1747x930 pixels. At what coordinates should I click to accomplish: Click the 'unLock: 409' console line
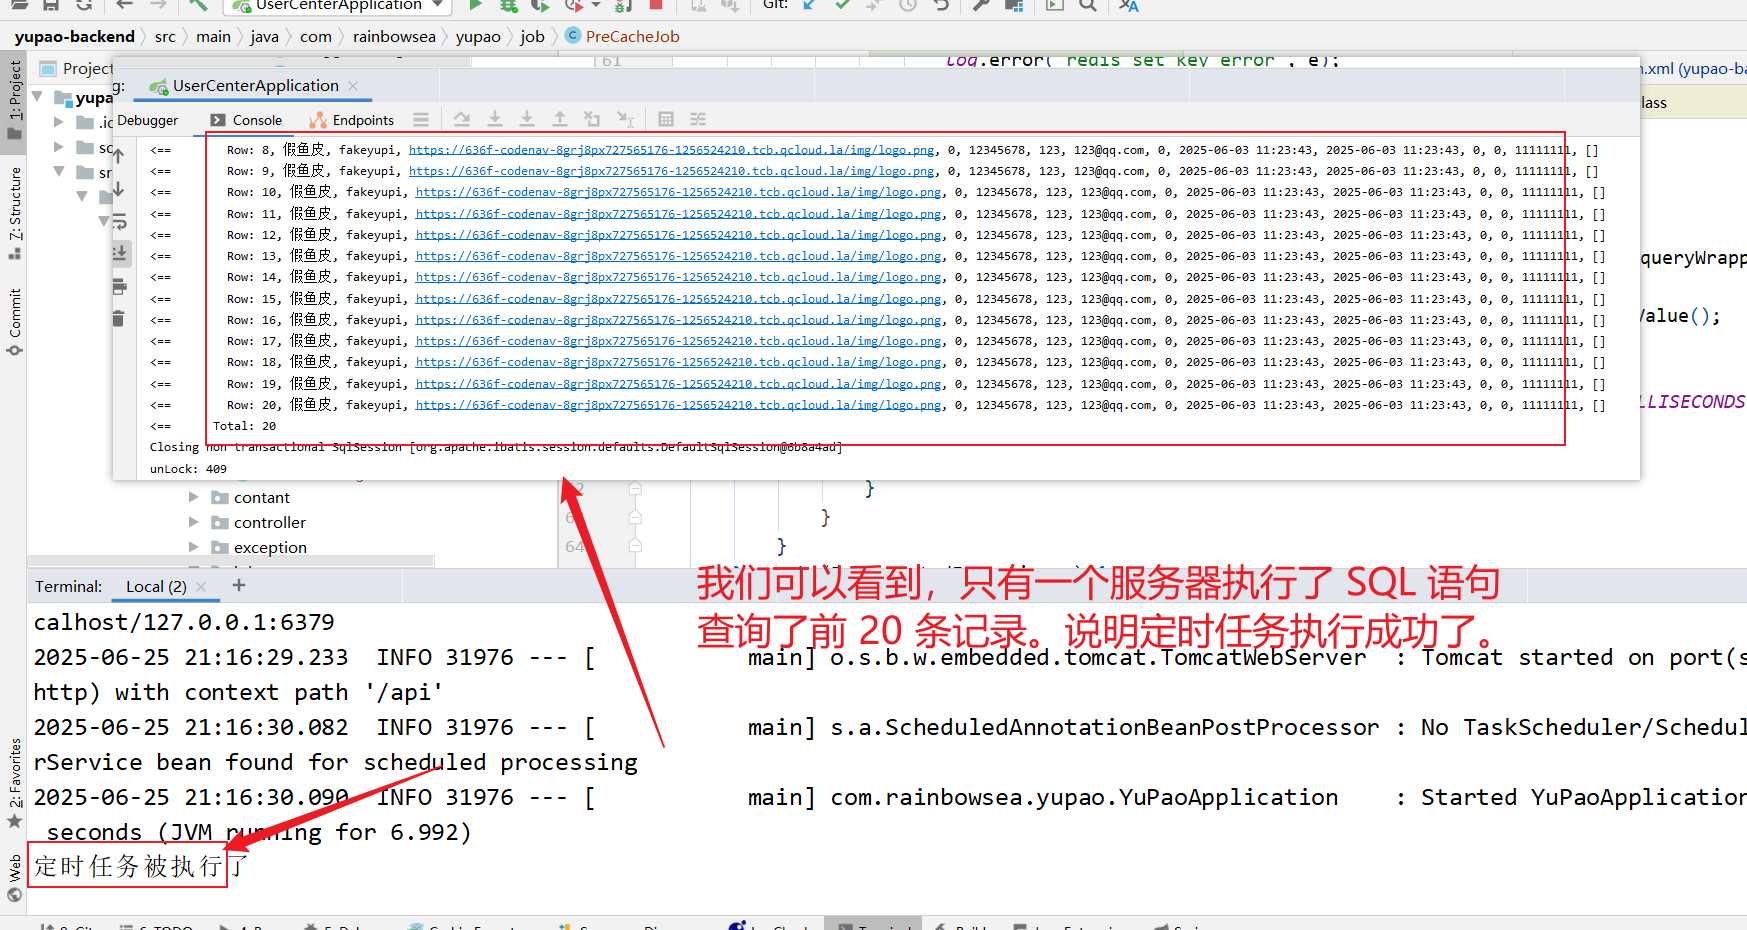(x=188, y=469)
